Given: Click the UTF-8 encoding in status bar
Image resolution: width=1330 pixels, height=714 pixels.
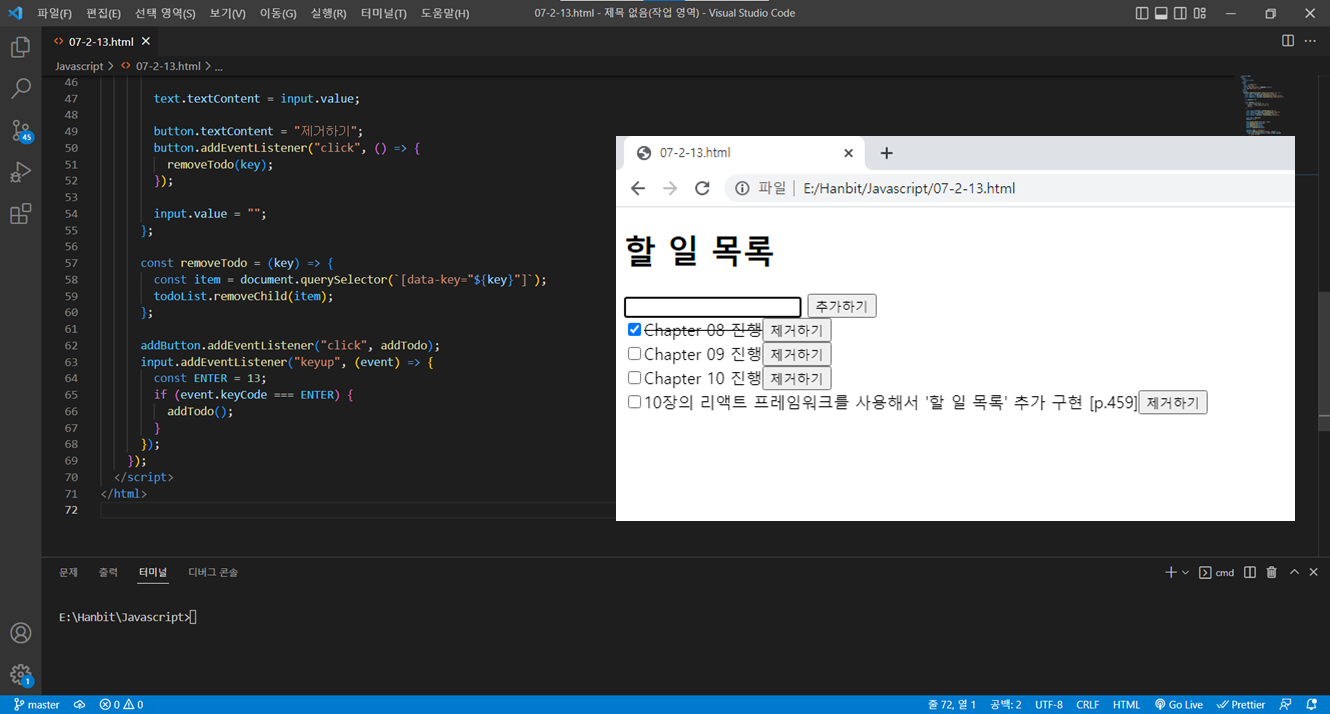Looking at the screenshot, I should click(1049, 704).
